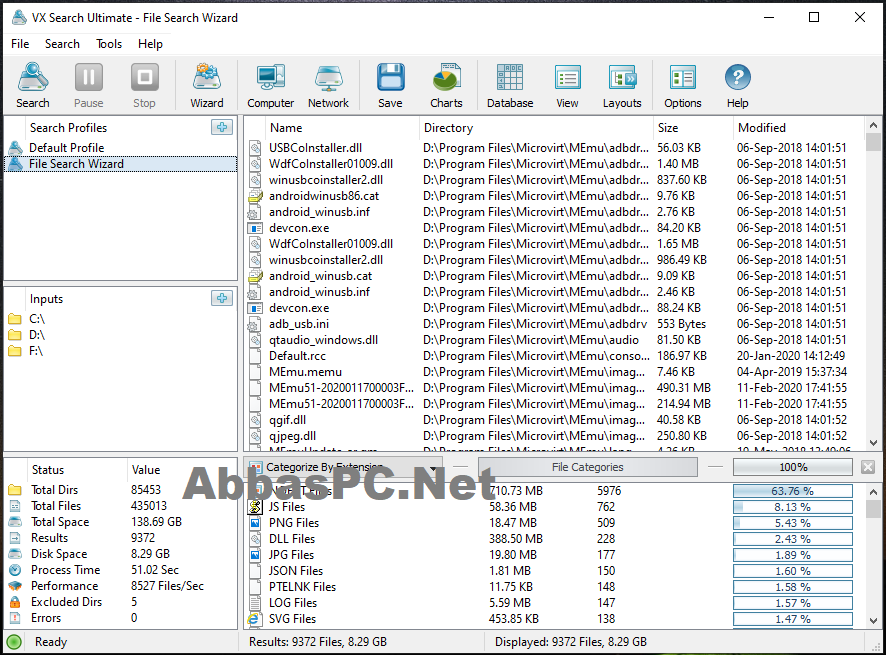
Task: Open the Charts tool
Action: tap(446, 85)
